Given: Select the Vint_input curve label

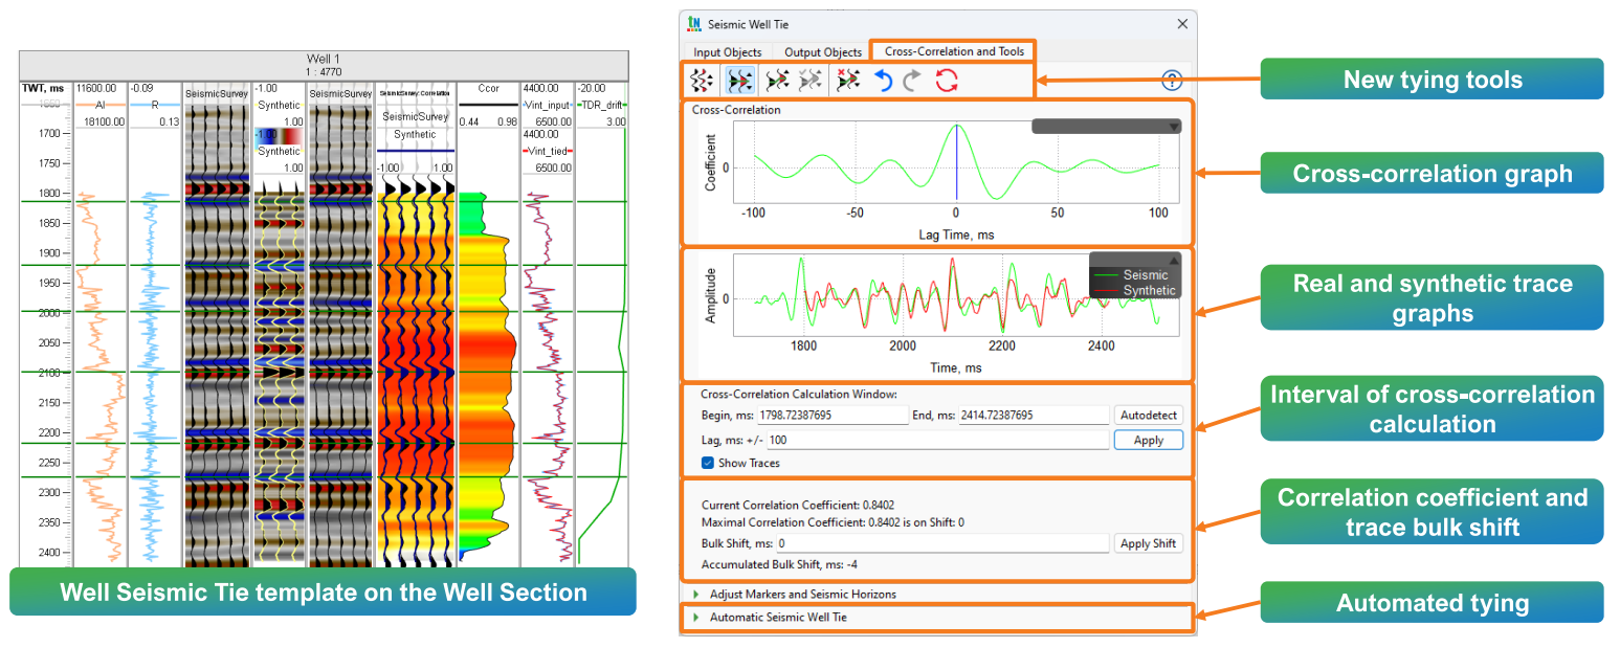Looking at the screenshot, I should click(x=548, y=105).
